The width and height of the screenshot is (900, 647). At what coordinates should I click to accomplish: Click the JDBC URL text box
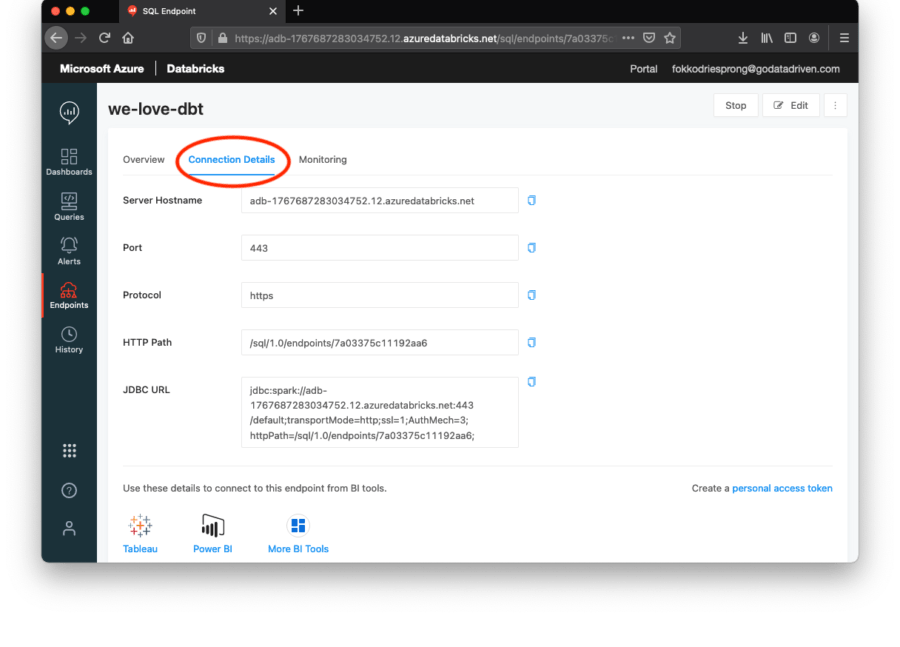click(x=379, y=412)
